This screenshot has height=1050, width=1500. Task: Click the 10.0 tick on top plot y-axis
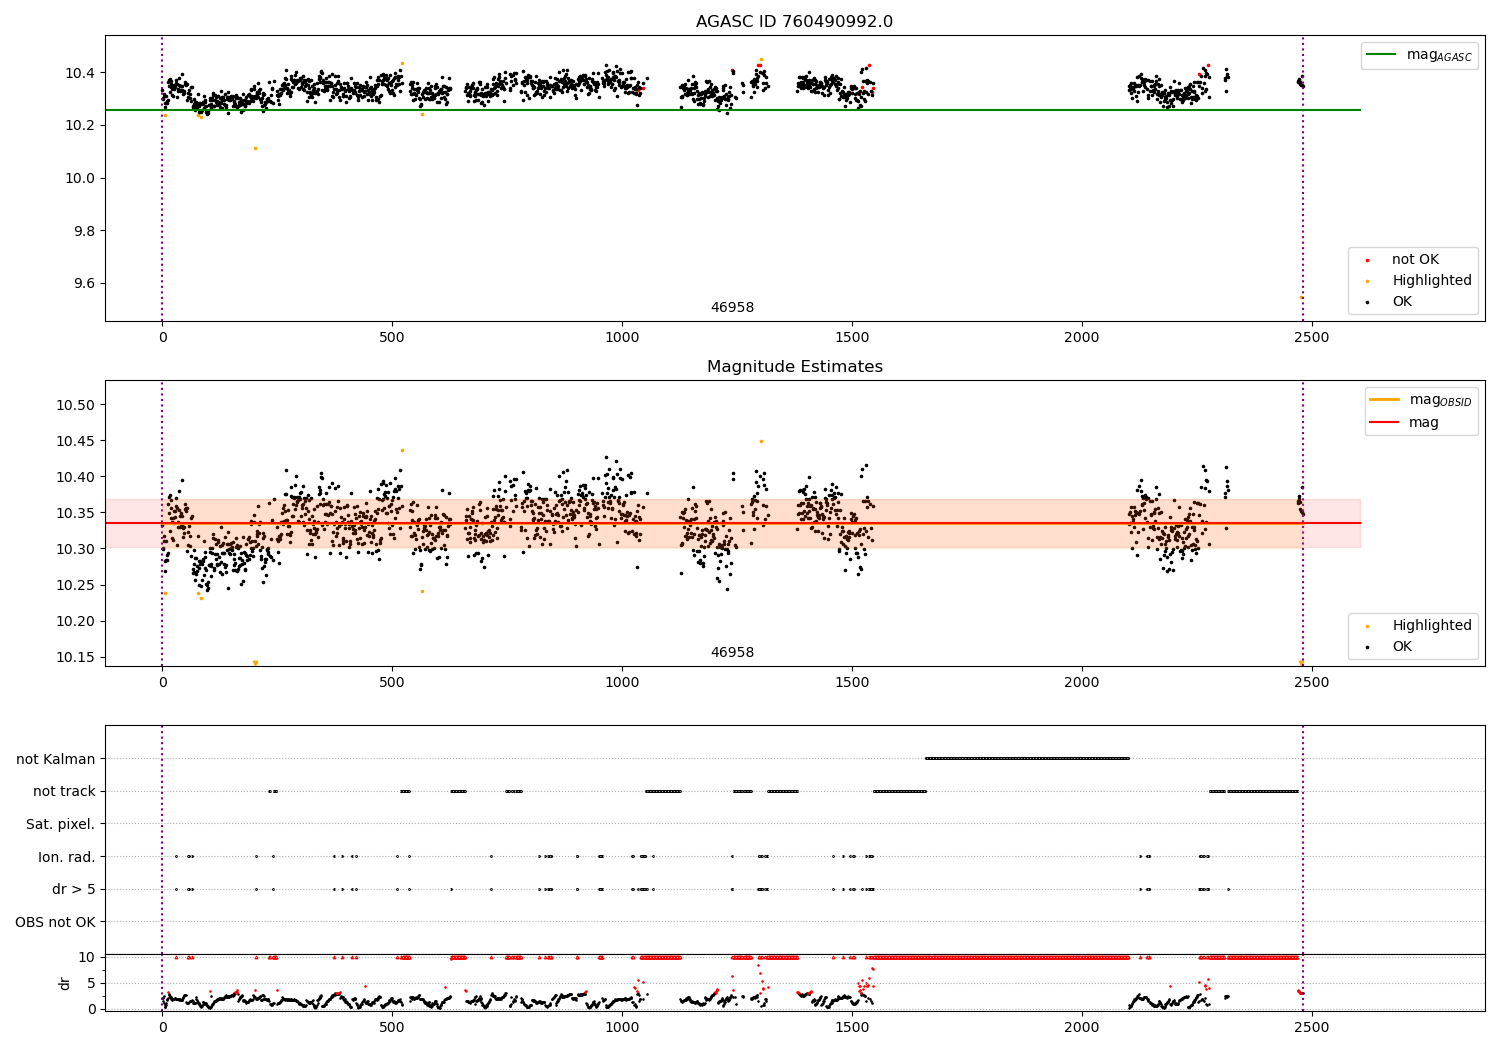pyautogui.click(x=80, y=178)
